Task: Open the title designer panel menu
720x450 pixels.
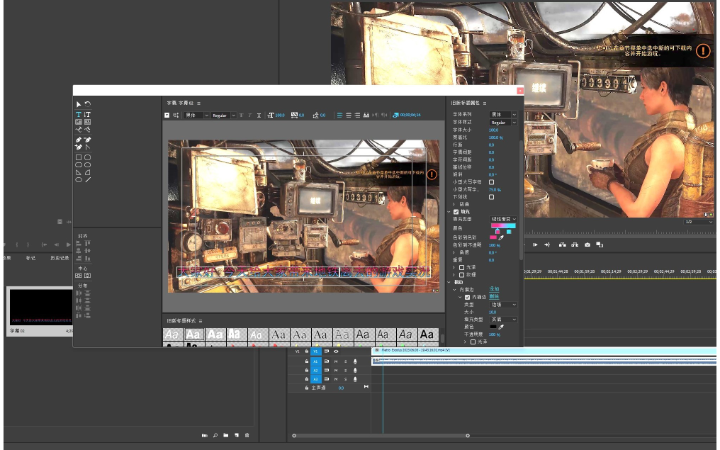Action: pyautogui.click(x=199, y=103)
